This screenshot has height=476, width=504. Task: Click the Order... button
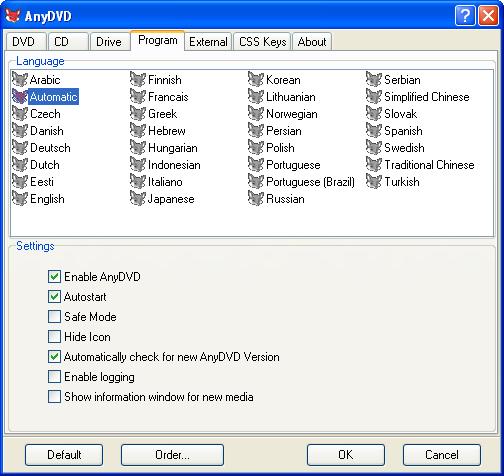coord(172,455)
